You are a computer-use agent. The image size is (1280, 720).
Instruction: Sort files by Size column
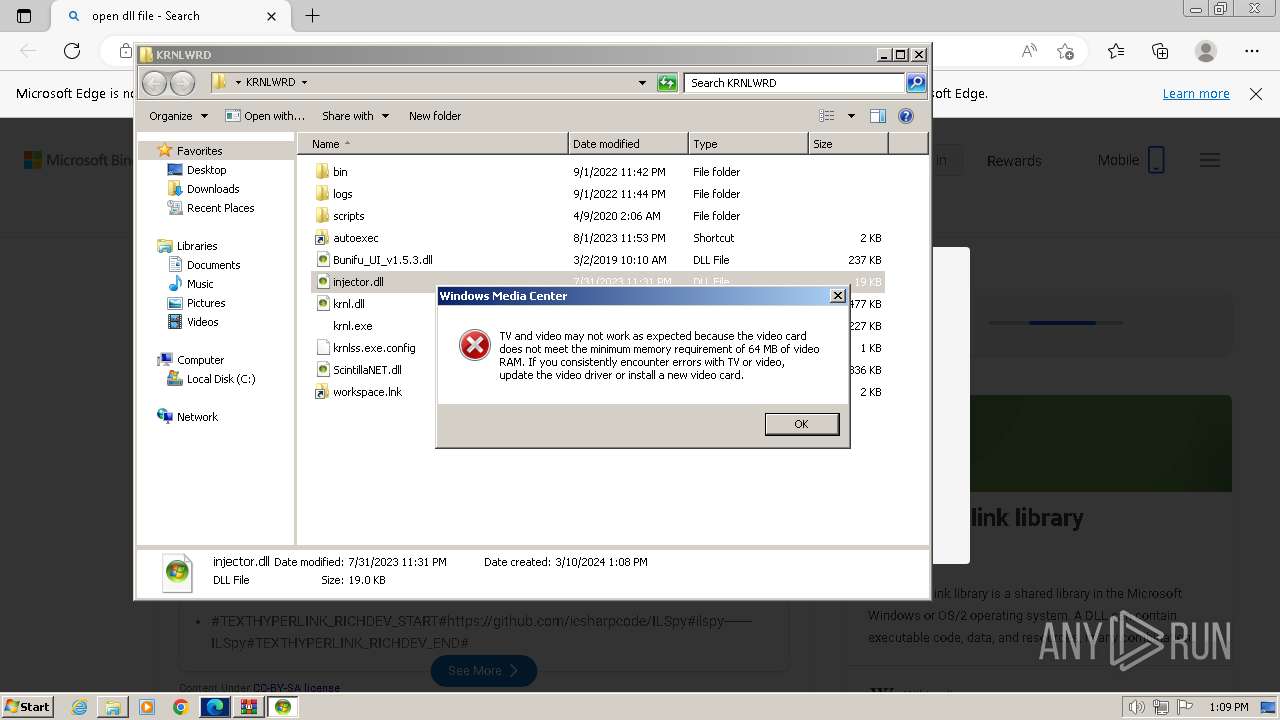tap(848, 144)
